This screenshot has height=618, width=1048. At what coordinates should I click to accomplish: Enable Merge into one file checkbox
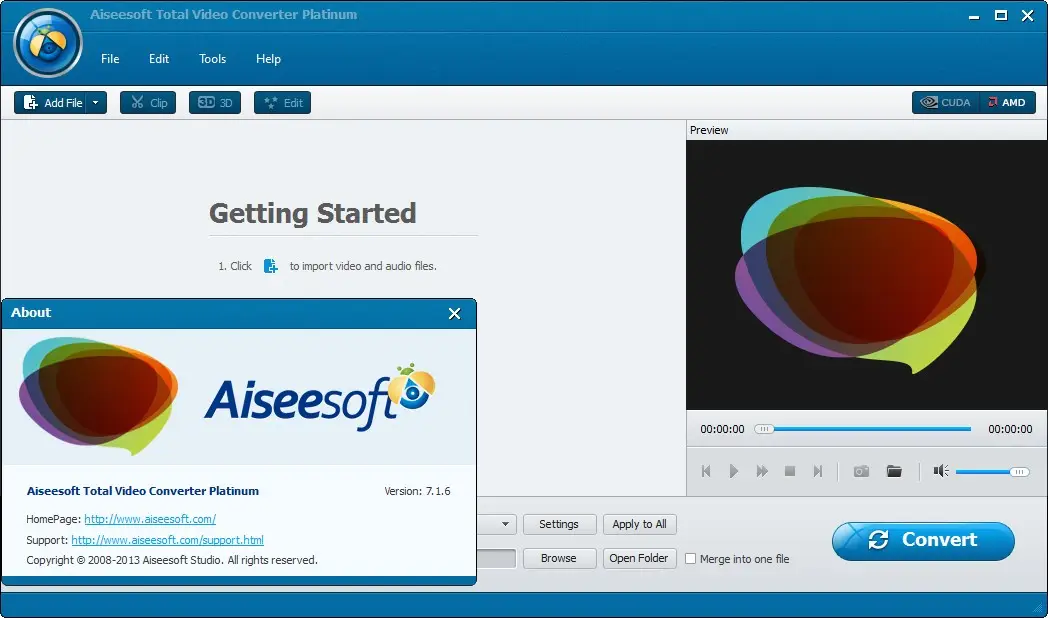click(691, 559)
